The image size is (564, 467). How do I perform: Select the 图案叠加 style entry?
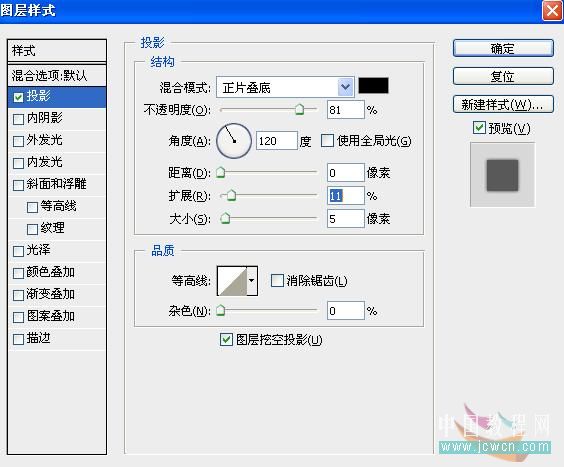click(57, 317)
